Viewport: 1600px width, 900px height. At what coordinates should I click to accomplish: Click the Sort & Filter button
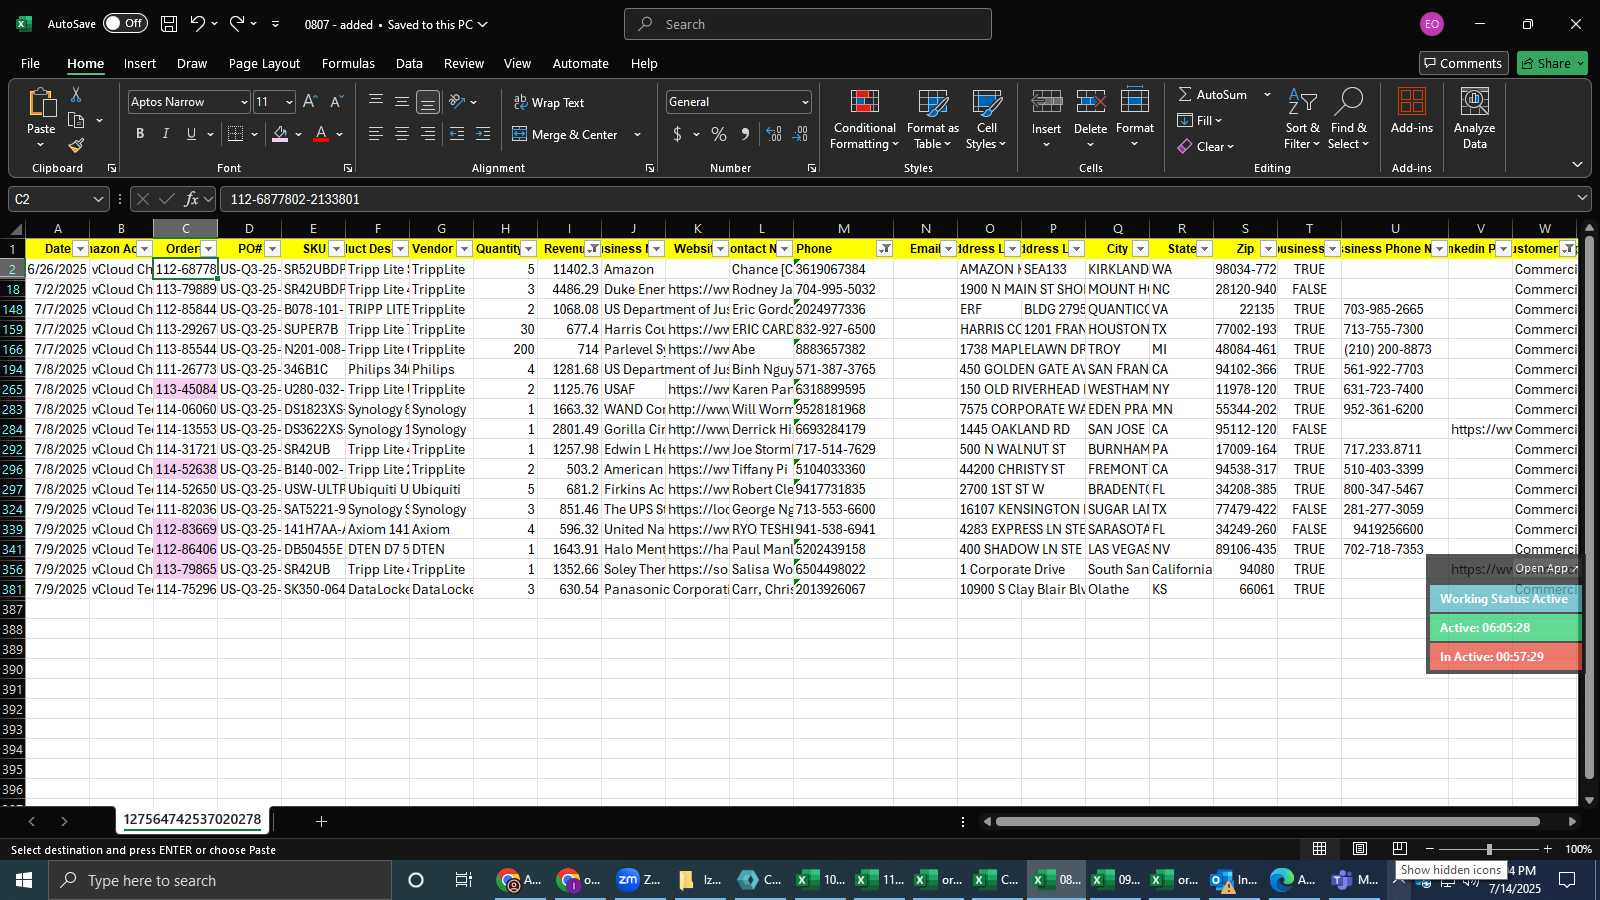[1302, 120]
